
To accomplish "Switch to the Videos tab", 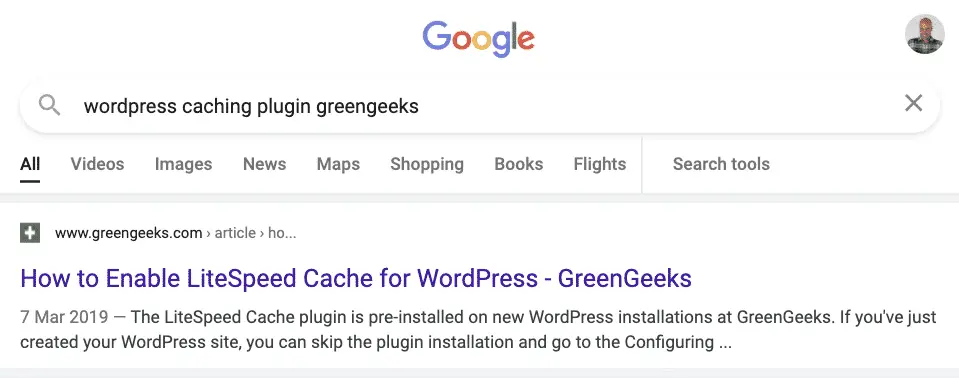I will 97,164.
